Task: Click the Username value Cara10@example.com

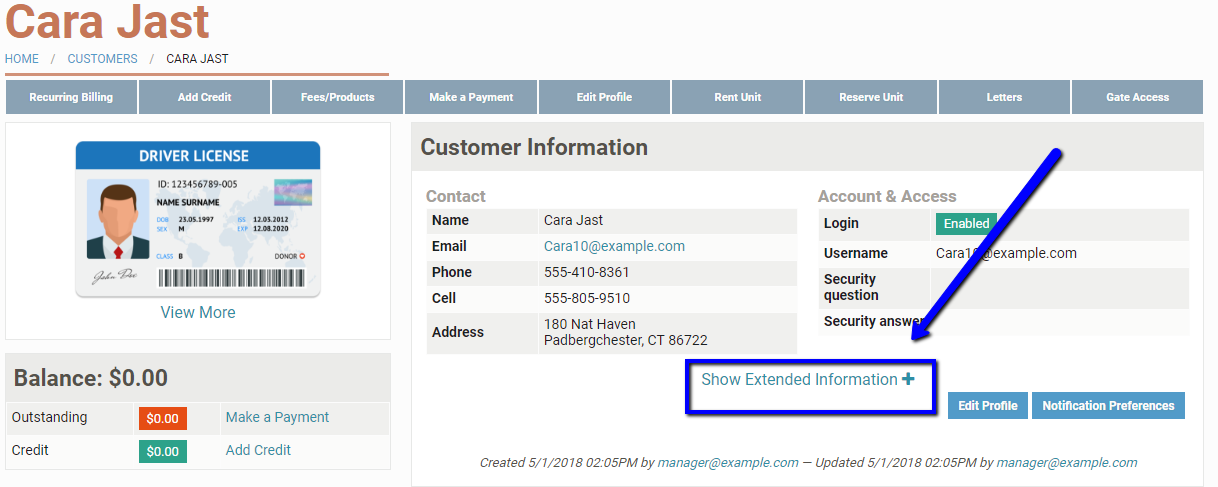Action: coord(1006,253)
